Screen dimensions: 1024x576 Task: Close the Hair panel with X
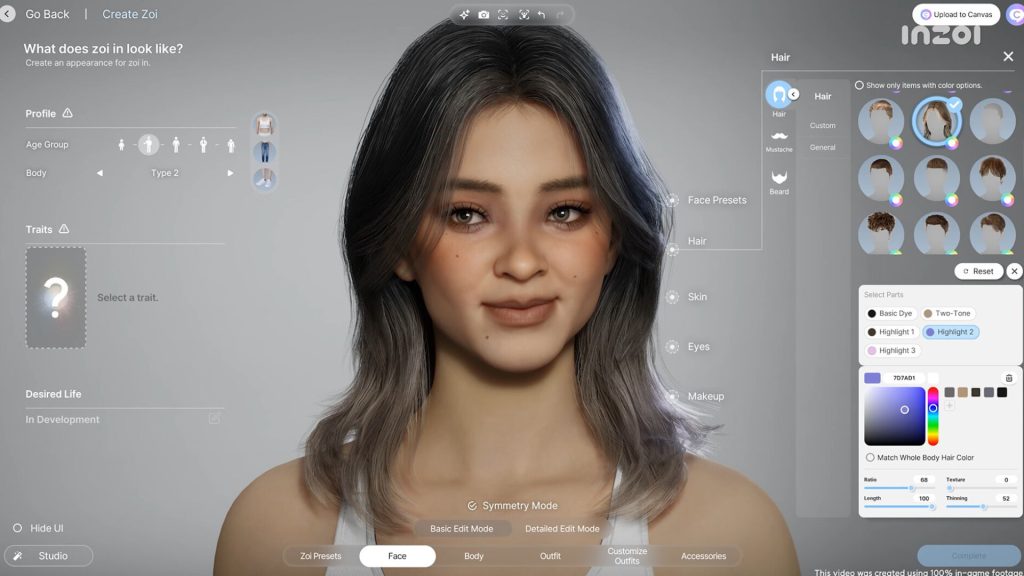tap(1008, 57)
